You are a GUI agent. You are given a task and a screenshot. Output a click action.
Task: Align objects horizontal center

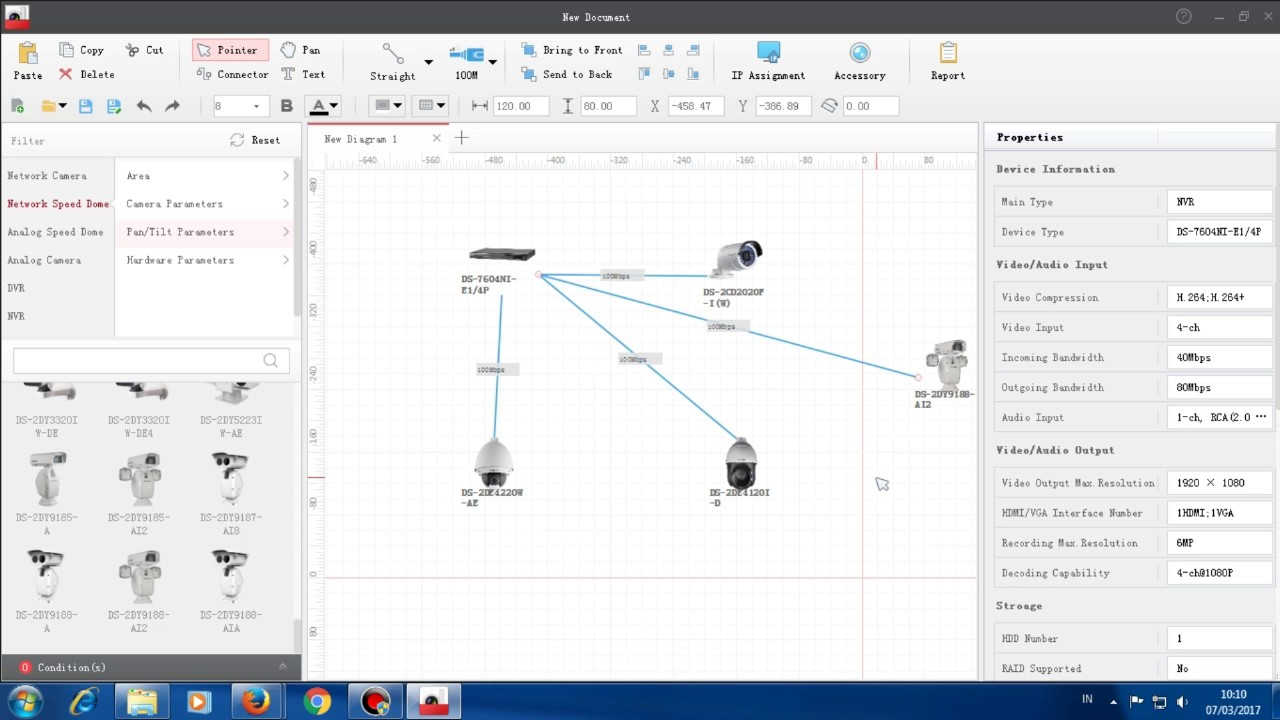pyautogui.click(x=669, y=50)
